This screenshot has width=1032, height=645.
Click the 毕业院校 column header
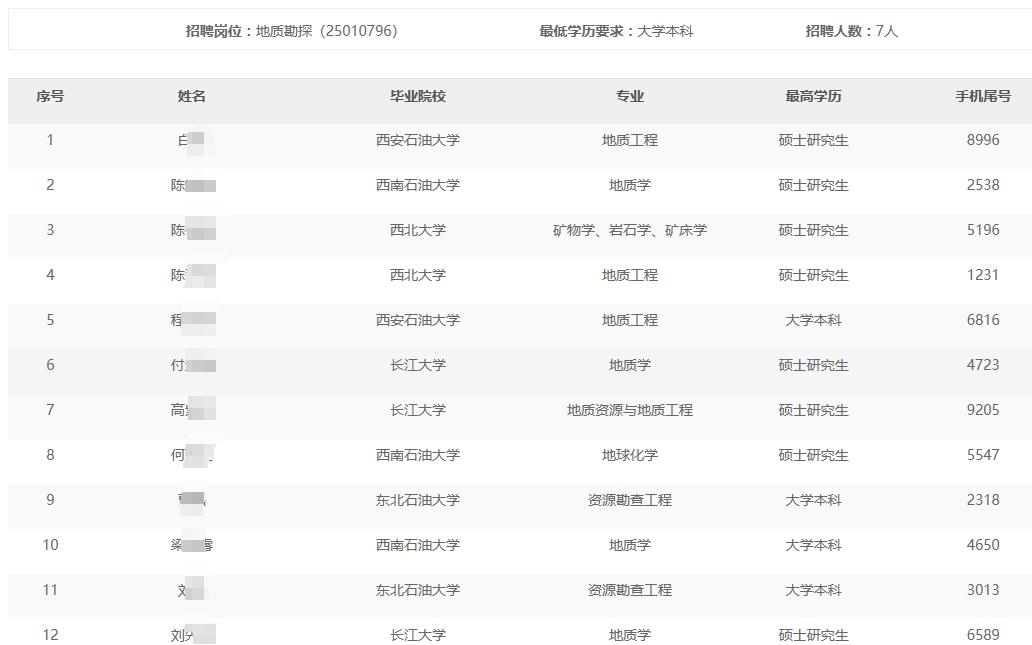418,97
